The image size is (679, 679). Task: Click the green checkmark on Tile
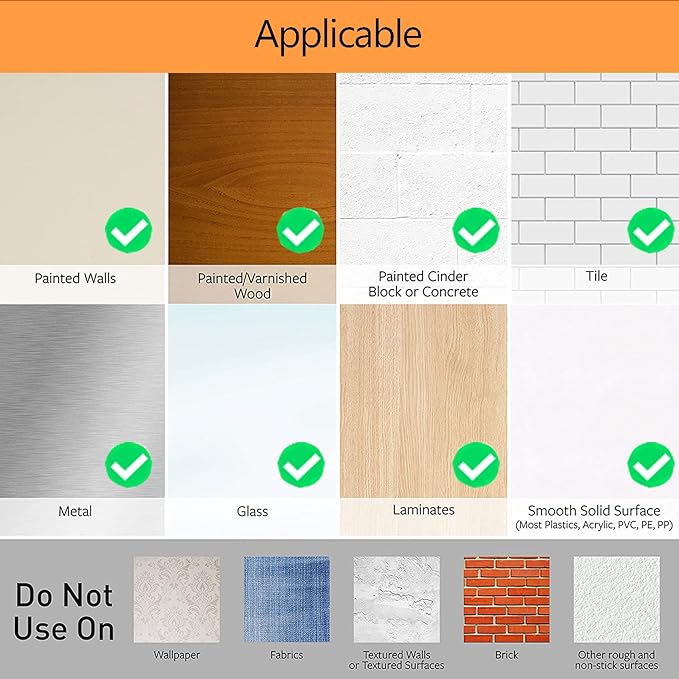point(651,230)
